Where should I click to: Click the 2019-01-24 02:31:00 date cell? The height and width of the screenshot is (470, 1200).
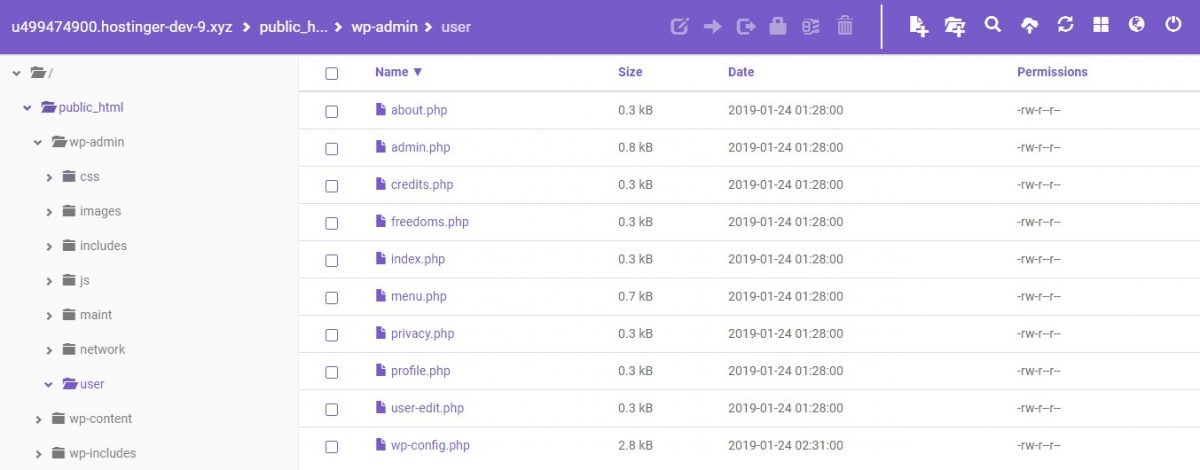pyautogui.click(x=785, y=445)
